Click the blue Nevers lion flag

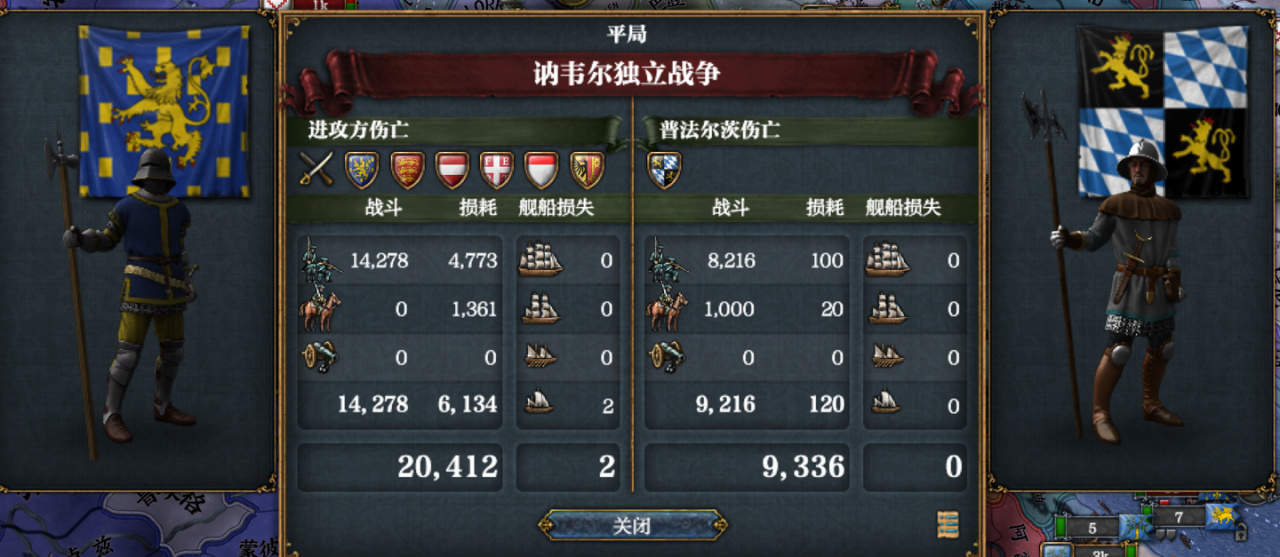coord(164,112)
